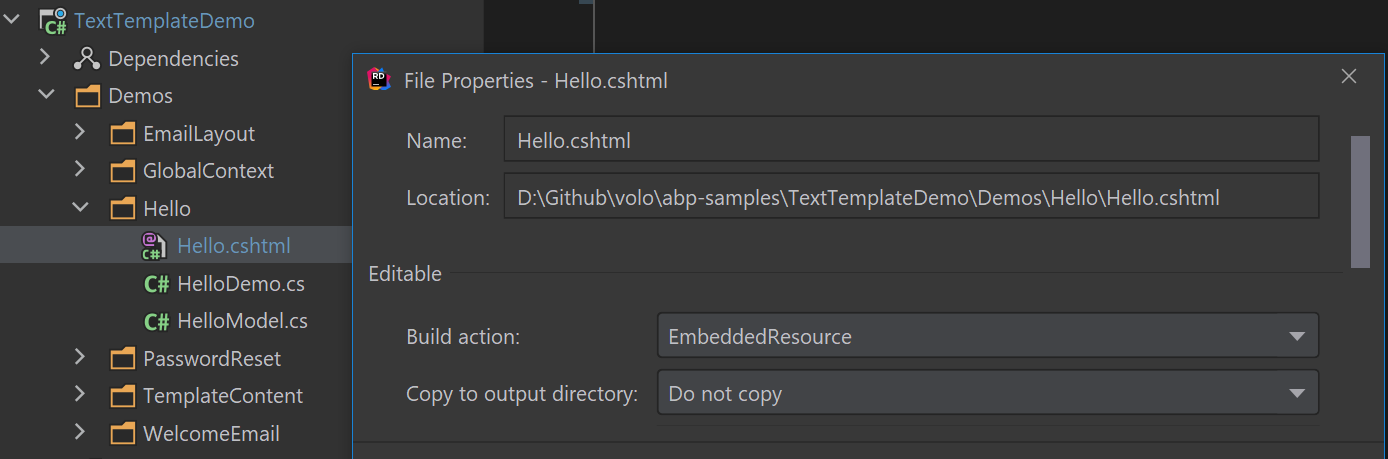Collapse the Hello folder
This screenshot has width=1388, height=459.
tap(79, 208)
